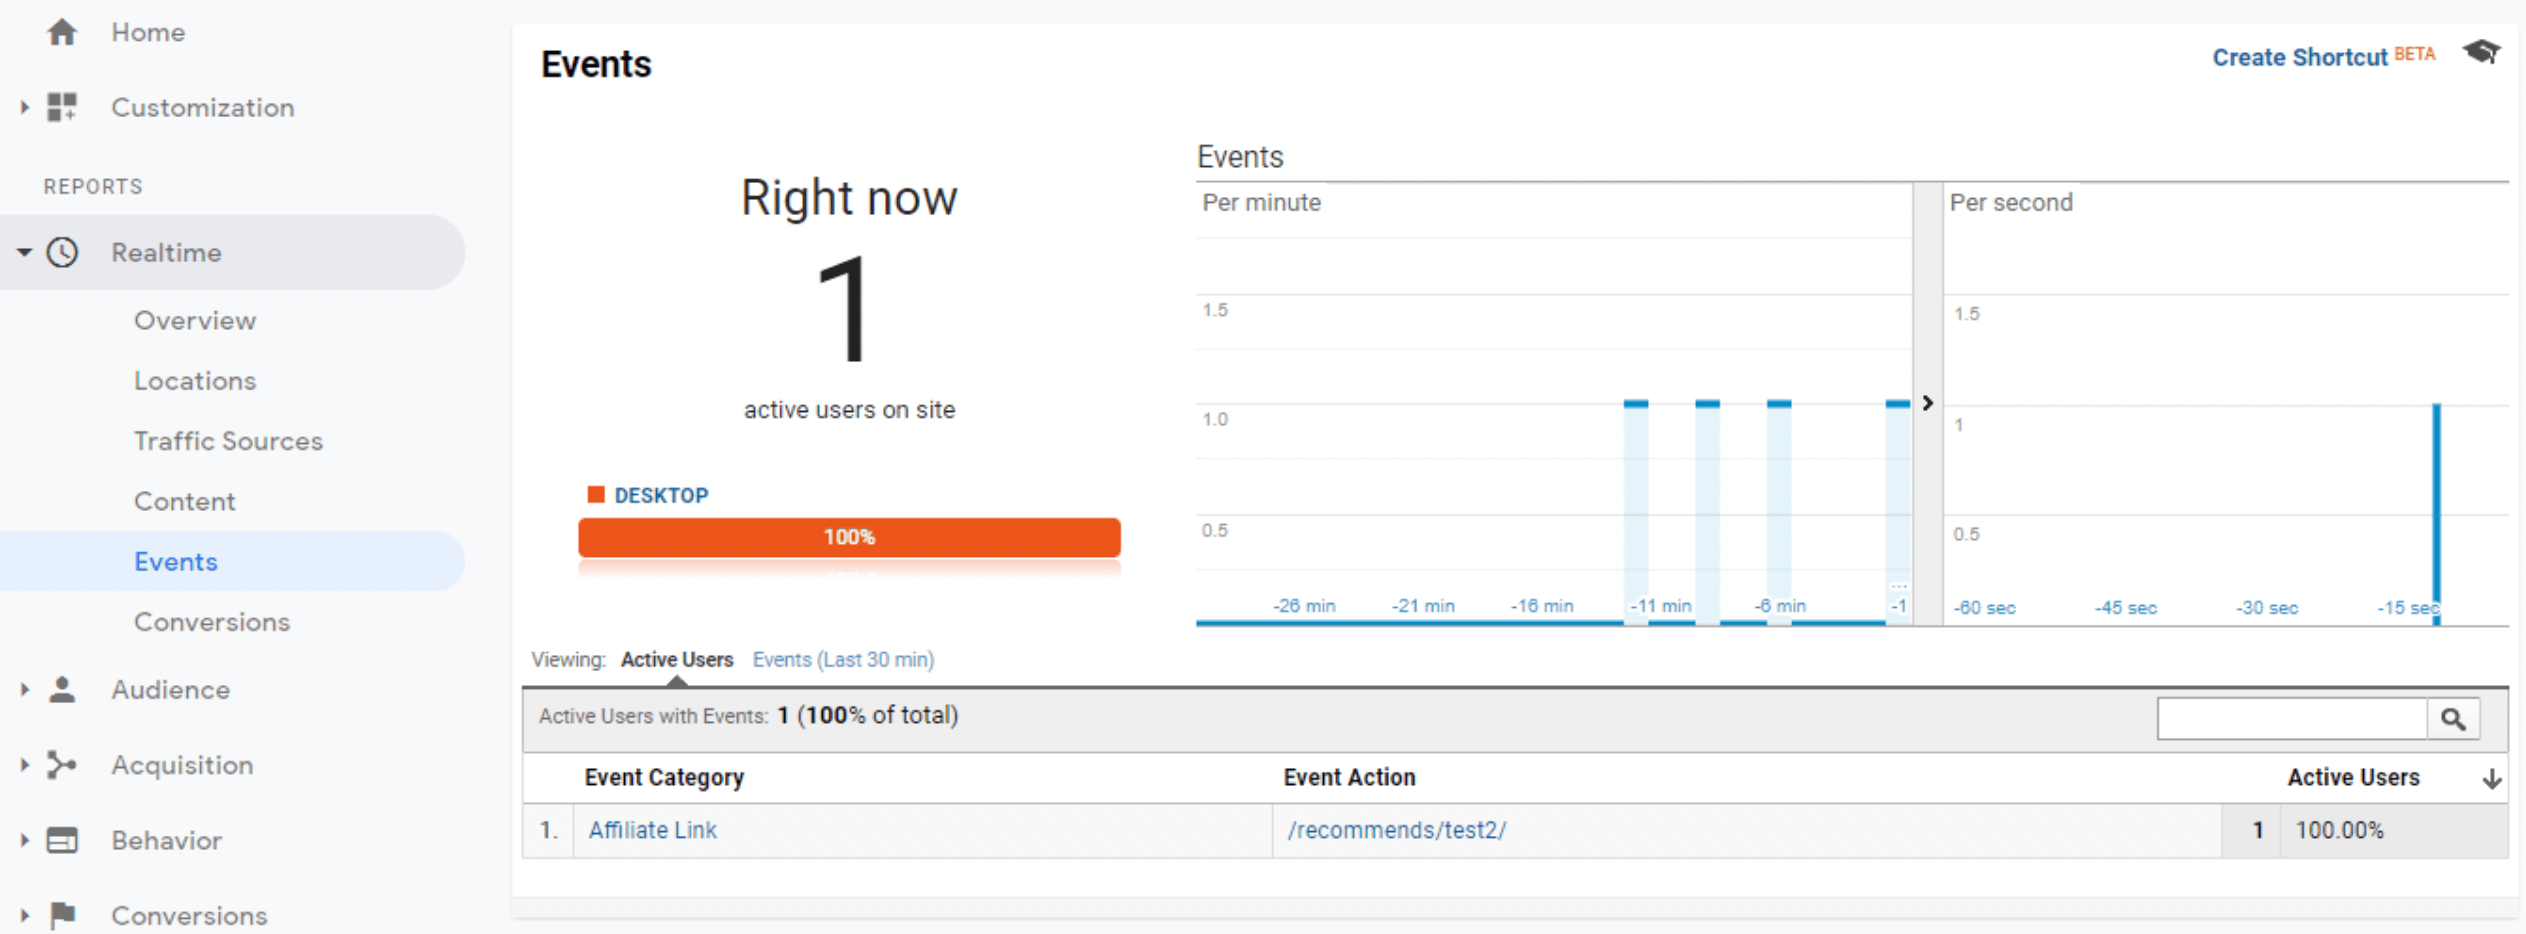The width and height of the screenshot is (2526, 934).
Task: Click into the table search field
Action: [x=2292, y=719]
